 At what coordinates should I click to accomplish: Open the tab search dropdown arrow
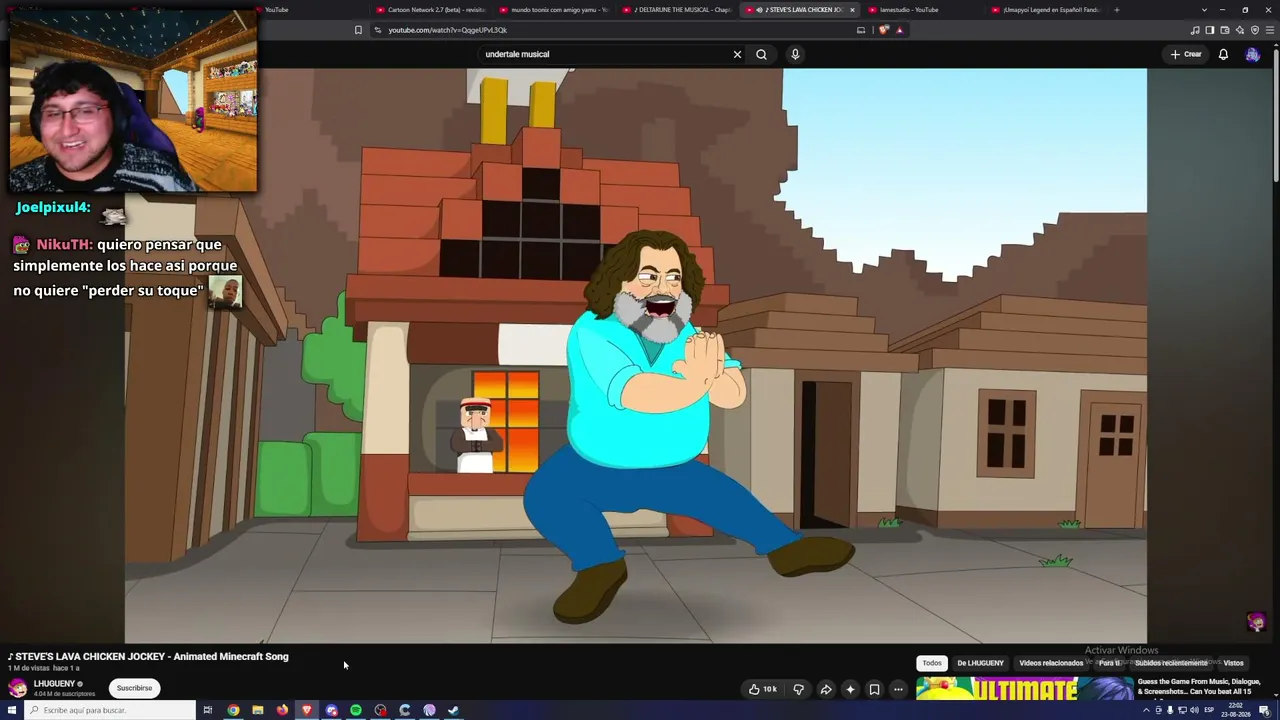click(1204, 10)
